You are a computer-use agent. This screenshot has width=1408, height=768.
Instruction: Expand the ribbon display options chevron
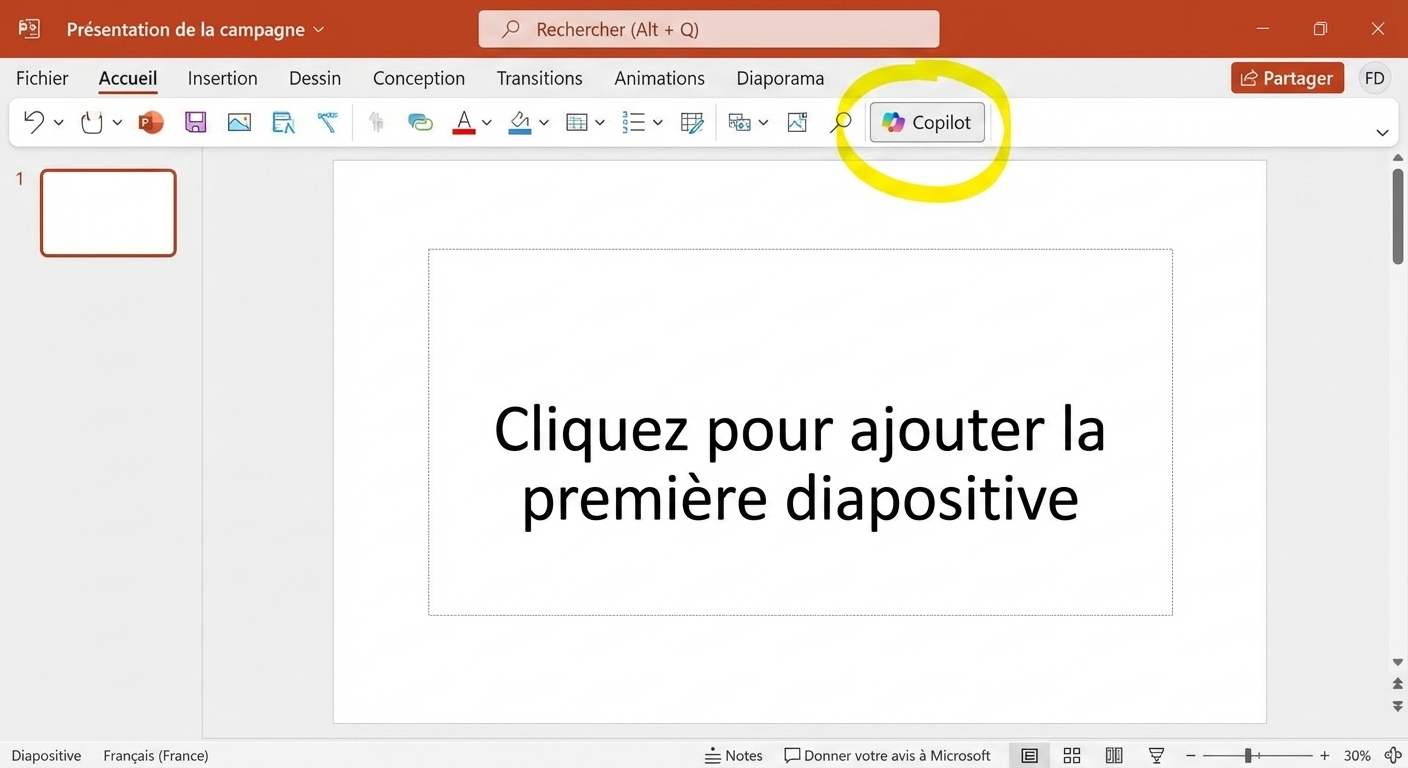[1382, 132]
